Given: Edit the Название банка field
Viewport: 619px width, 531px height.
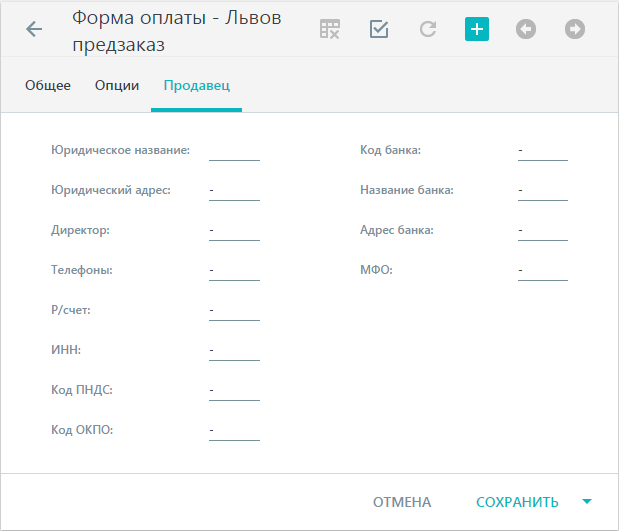Looking at the screenshot, I should pyautogui.click(x=543, y=191).
